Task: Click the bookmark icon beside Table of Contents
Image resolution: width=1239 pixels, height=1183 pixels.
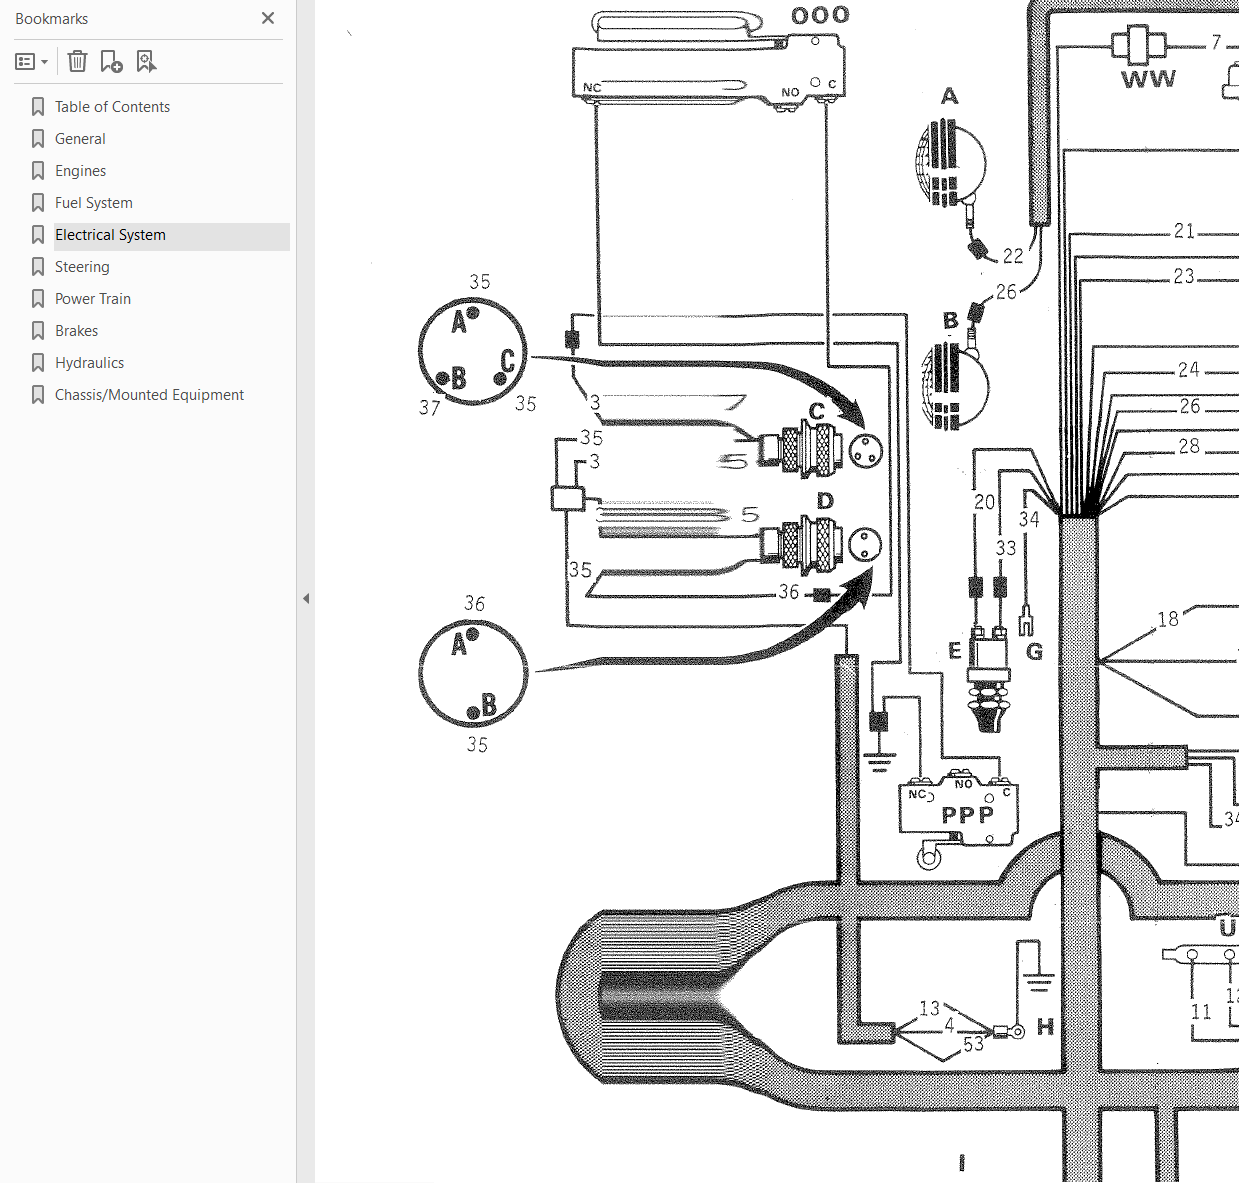Action: 38,107
